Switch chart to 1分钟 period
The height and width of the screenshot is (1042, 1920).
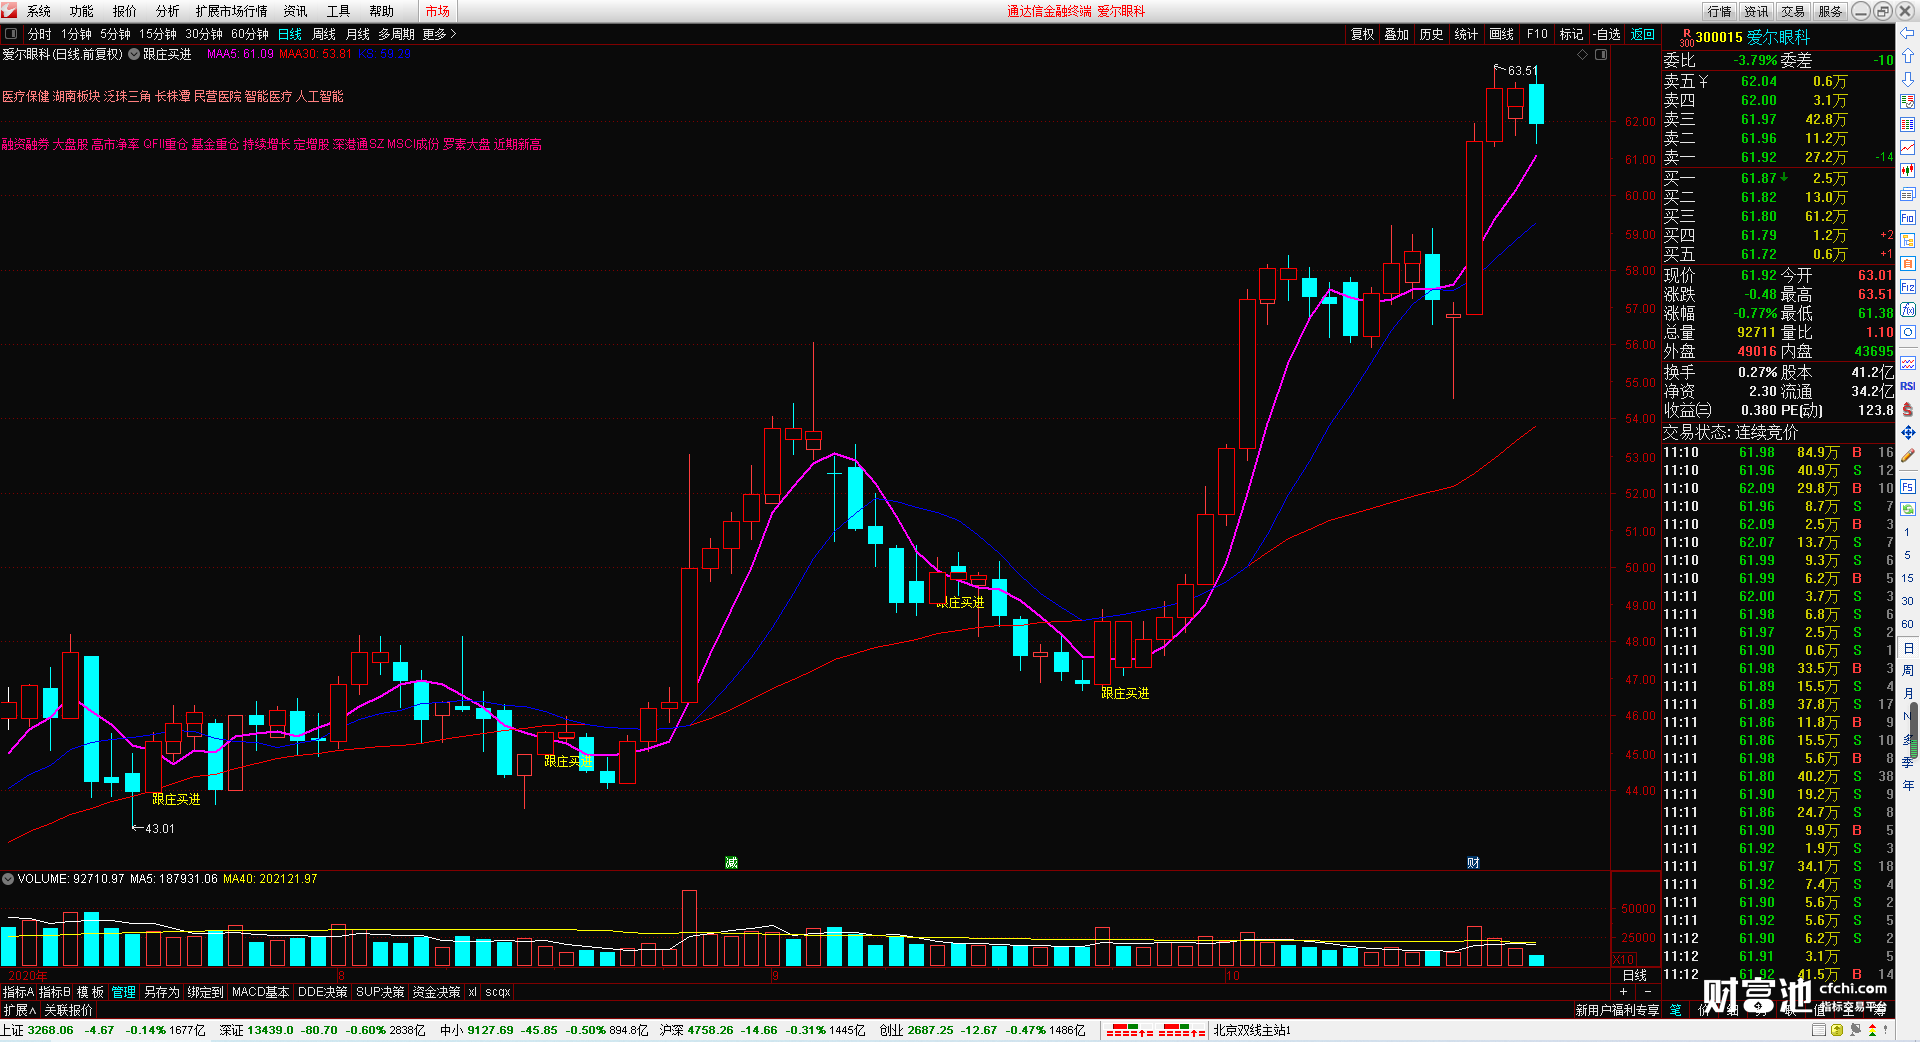click(76, 34)
